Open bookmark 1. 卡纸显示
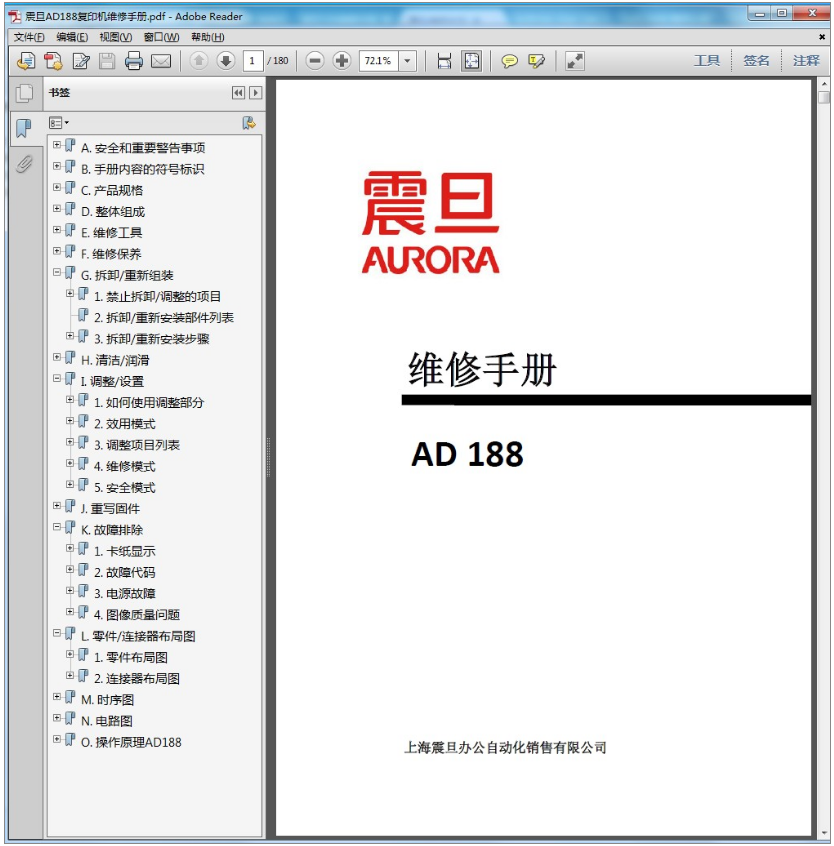 (x=125, y=551)
